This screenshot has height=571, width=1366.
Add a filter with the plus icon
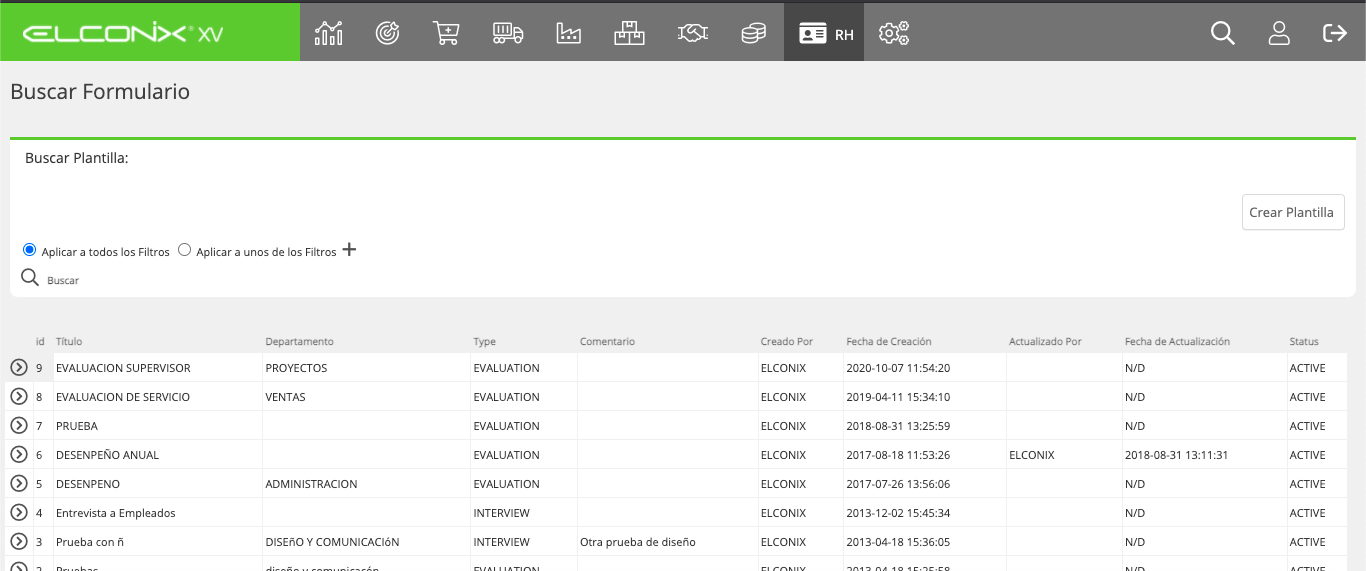coord(349,250)
